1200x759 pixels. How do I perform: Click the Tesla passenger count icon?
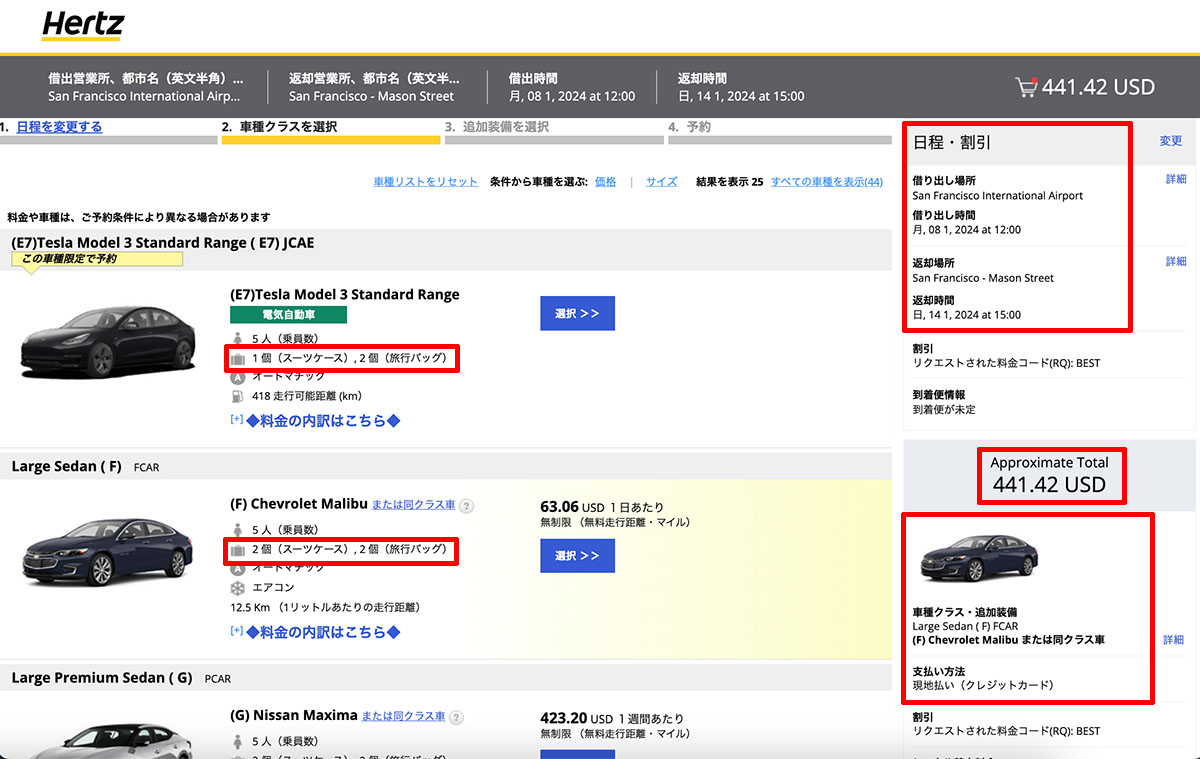[x=237, y=338]
